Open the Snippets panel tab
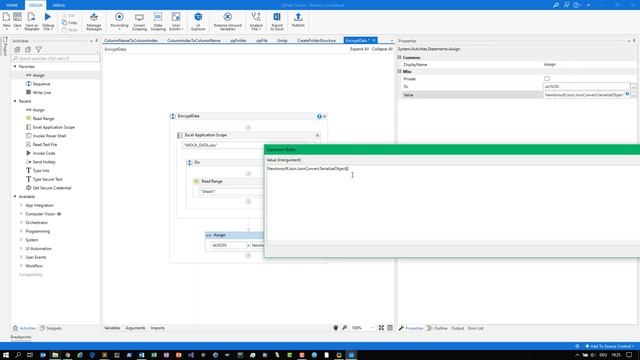Image resolution: width=640 pixels, height=360 pixels. tap(51, 328)
